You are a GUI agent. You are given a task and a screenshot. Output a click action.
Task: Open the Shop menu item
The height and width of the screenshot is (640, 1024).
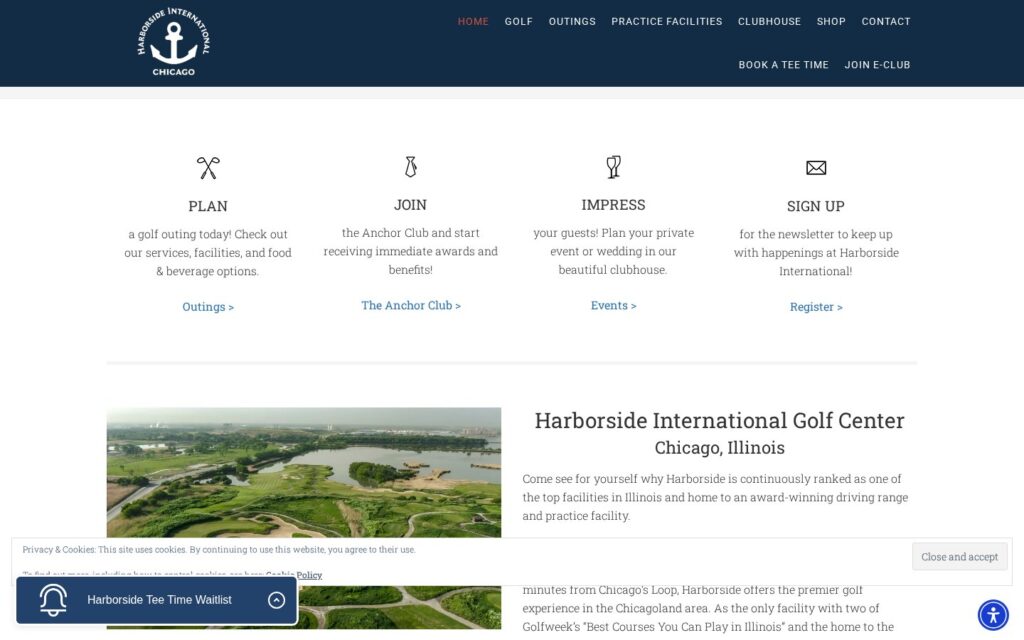[831, 22]
